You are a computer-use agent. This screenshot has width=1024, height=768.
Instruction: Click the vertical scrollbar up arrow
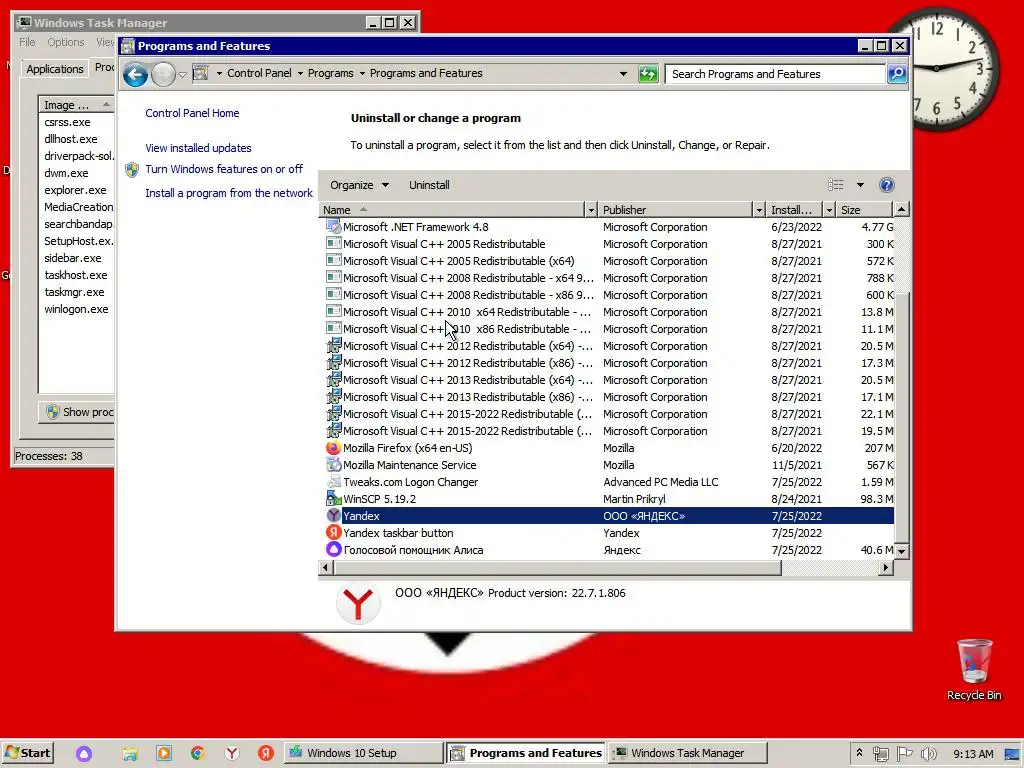pos(901,210)
